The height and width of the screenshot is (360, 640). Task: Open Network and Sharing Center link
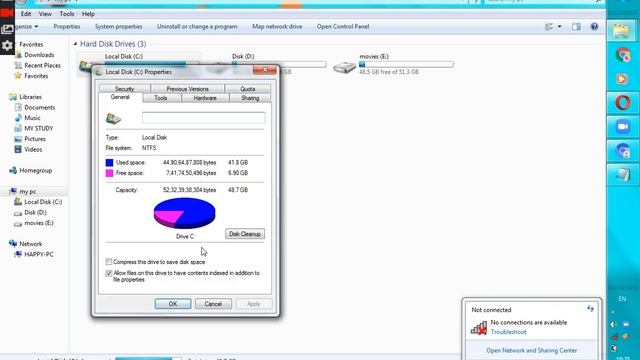tap(531, 350)
